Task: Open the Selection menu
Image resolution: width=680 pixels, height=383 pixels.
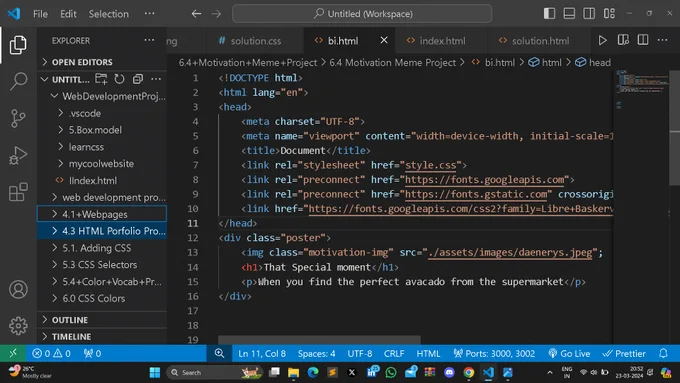Action: (109, 14)
